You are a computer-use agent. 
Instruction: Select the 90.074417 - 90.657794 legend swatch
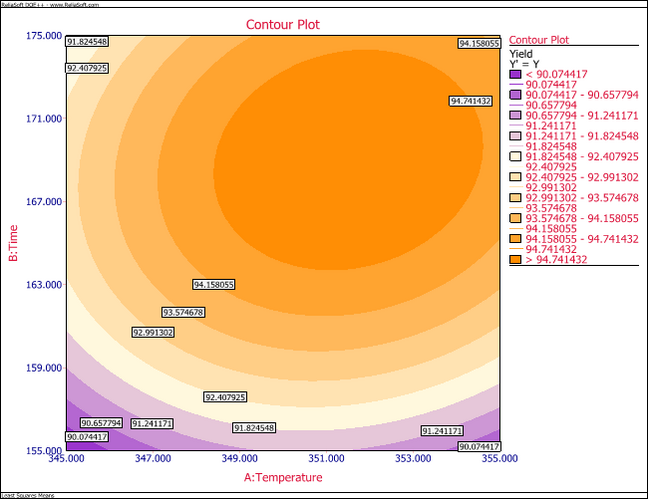[515, 95]
